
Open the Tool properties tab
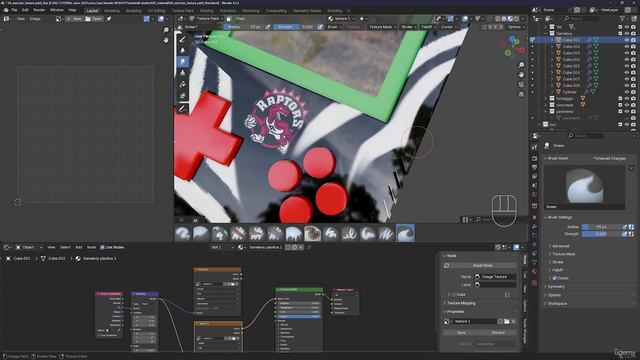535,147
